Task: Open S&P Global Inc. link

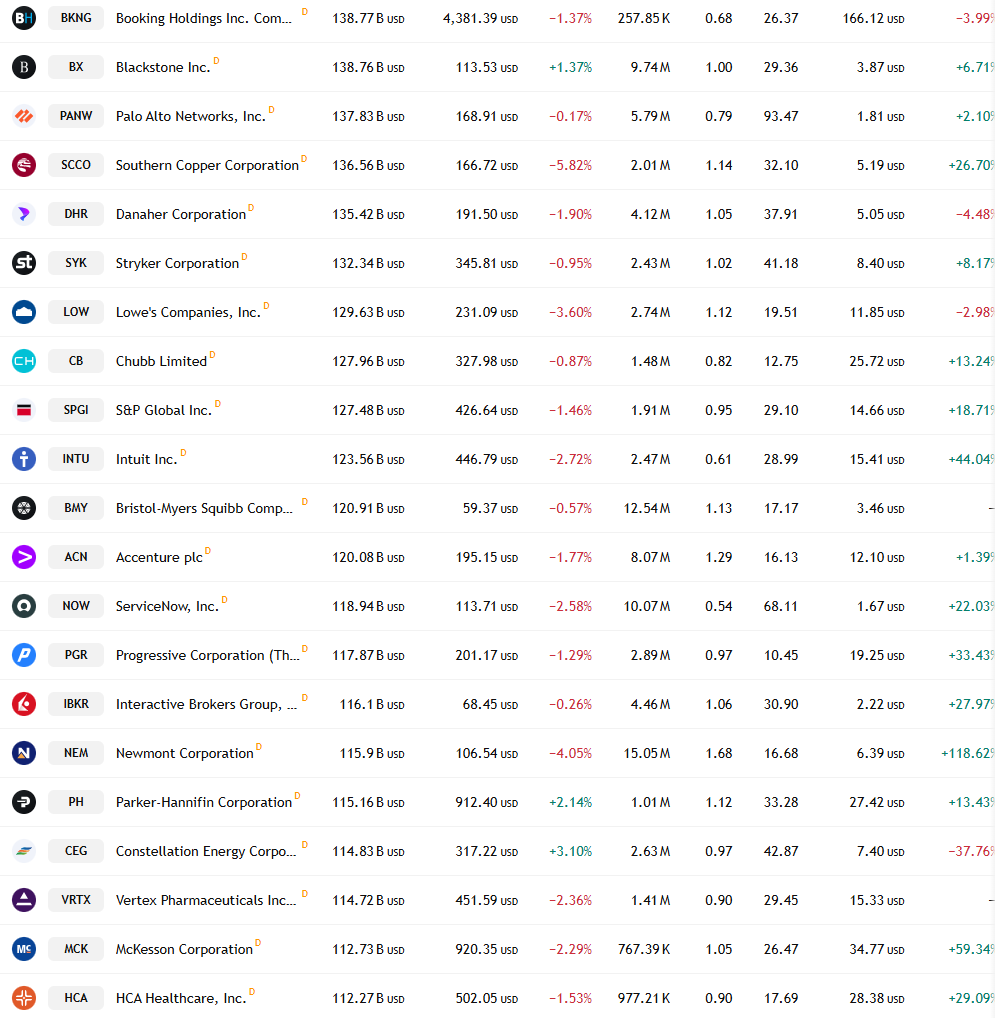Action: coord(164,410)
